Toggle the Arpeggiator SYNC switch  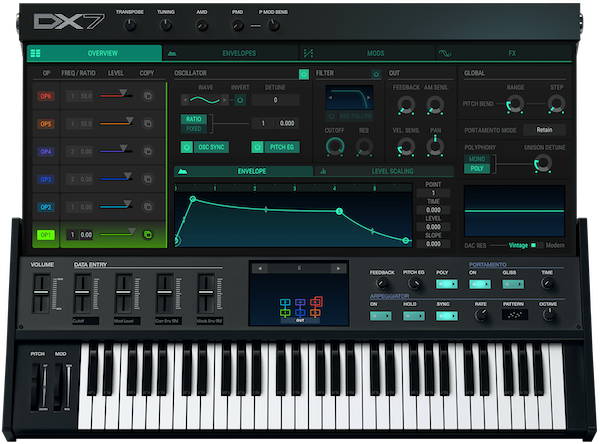coord(447,316)
